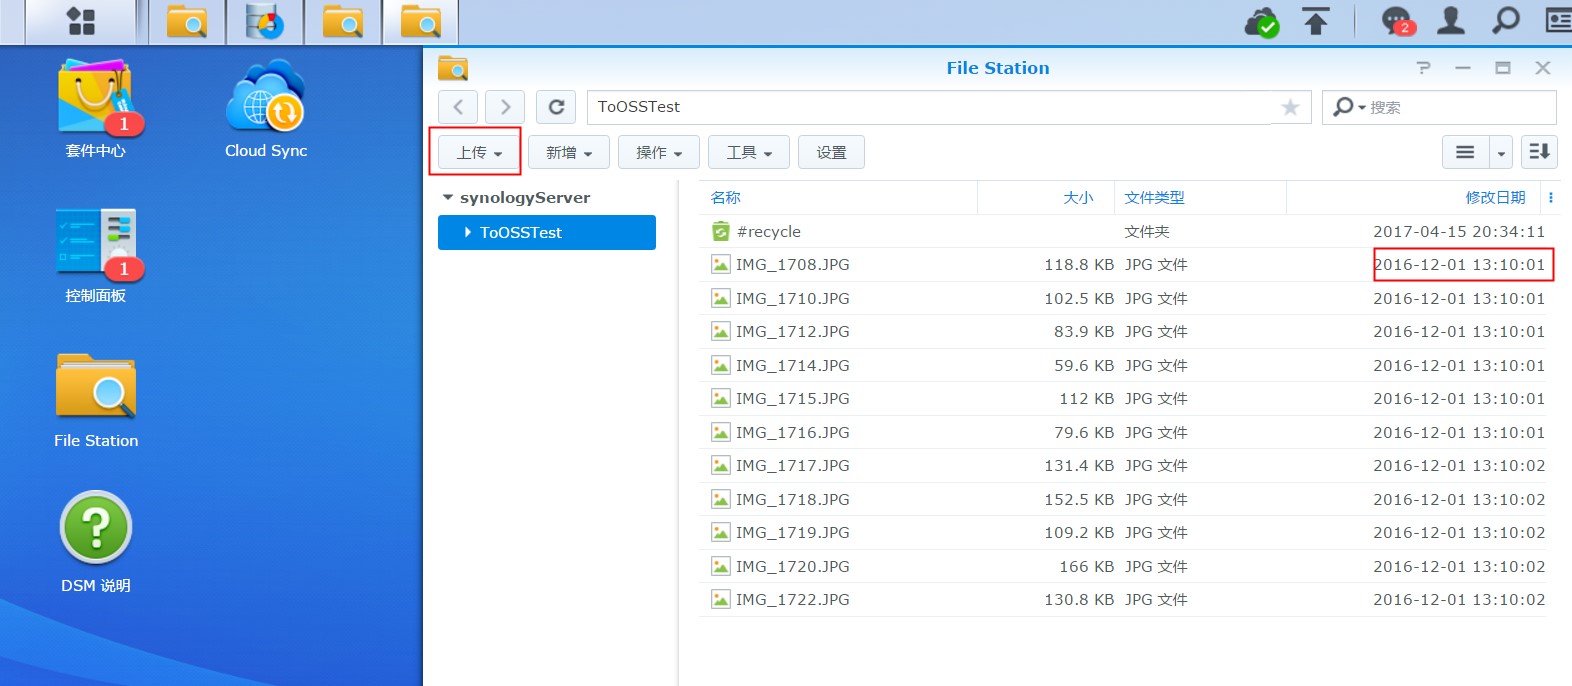1572x686 pixels.
Task: Select file IMG_1718.JPG
Action: click(1122, 499)
